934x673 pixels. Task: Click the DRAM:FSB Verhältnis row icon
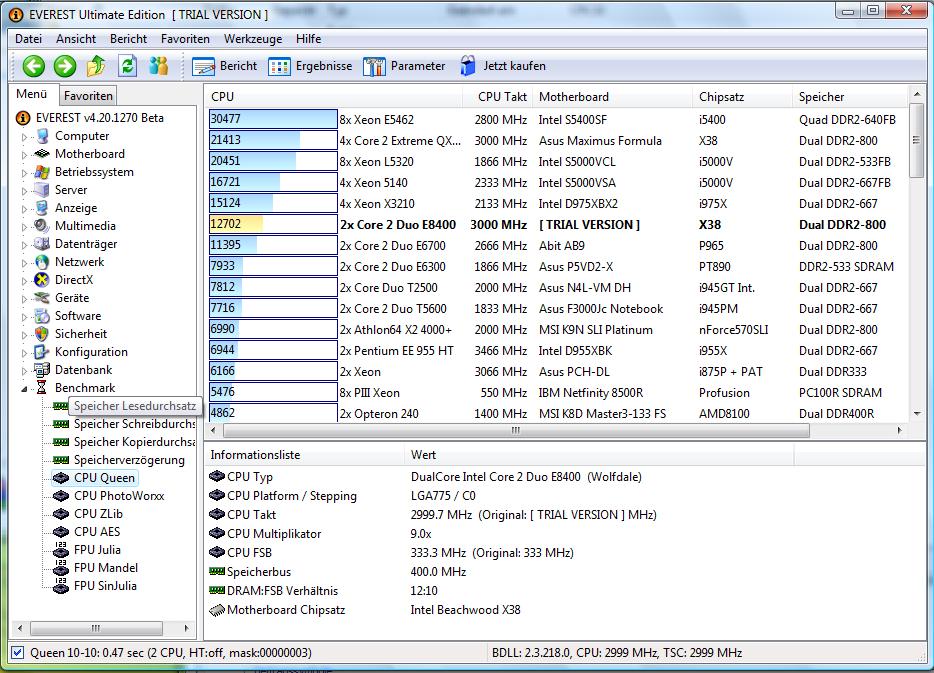(217, 590)
